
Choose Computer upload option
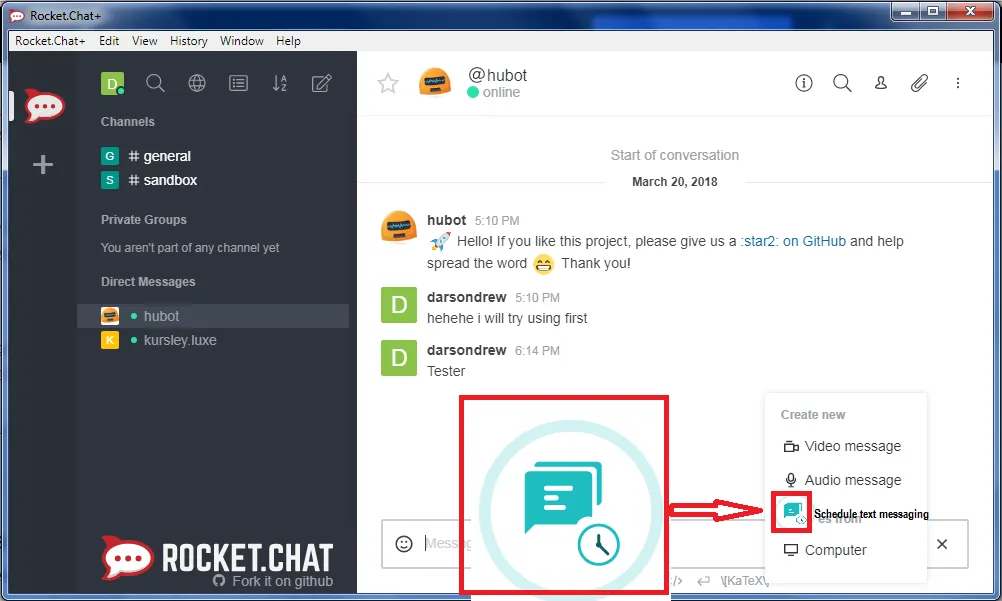[x=825, y=550]
